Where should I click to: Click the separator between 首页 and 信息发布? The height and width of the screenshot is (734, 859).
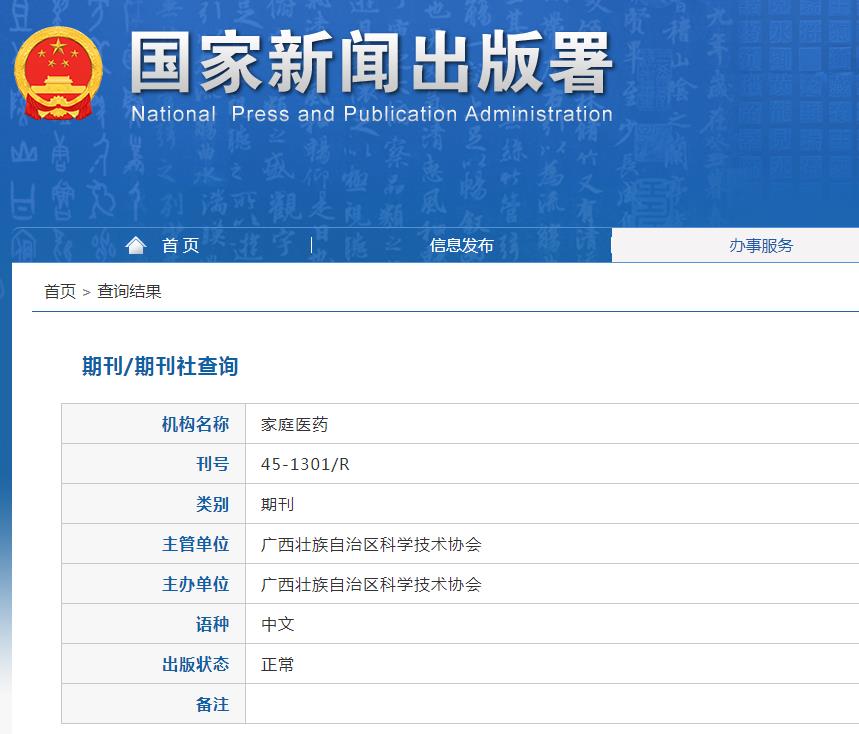pyautogui.click(x=311, y=245)
